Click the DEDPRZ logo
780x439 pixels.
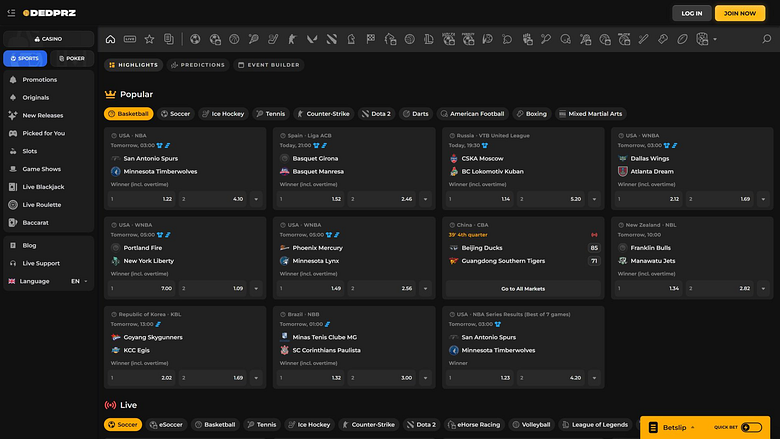pyautogui.click(x=50, y=13)
